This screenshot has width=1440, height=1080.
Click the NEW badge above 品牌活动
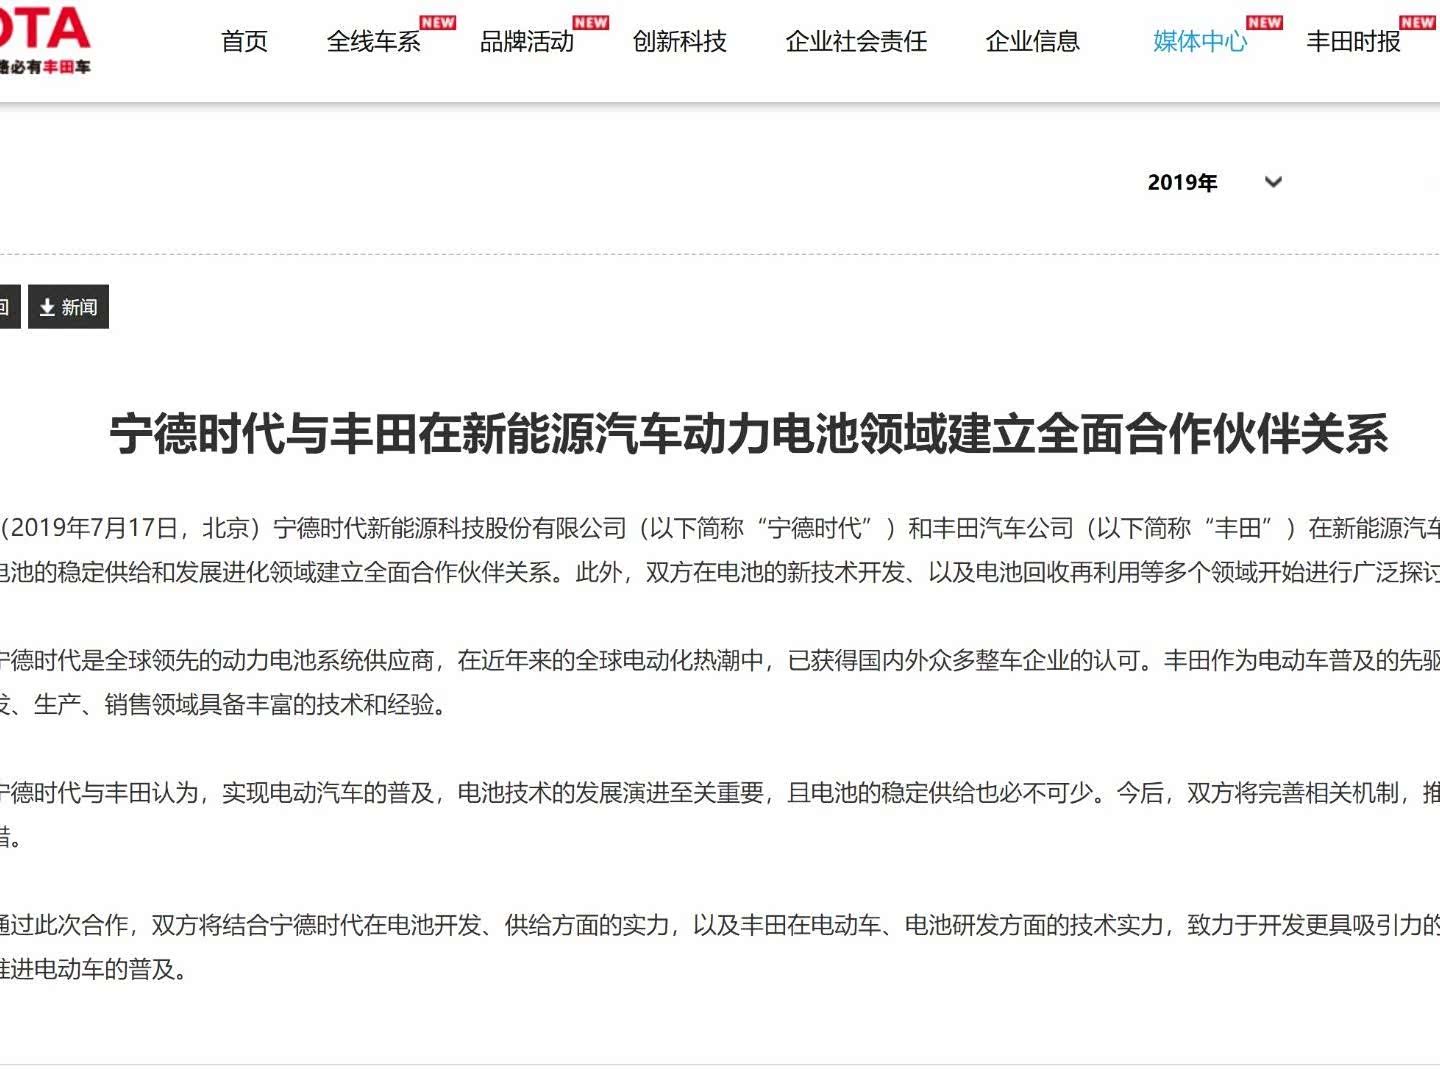[x=590, y=22]
